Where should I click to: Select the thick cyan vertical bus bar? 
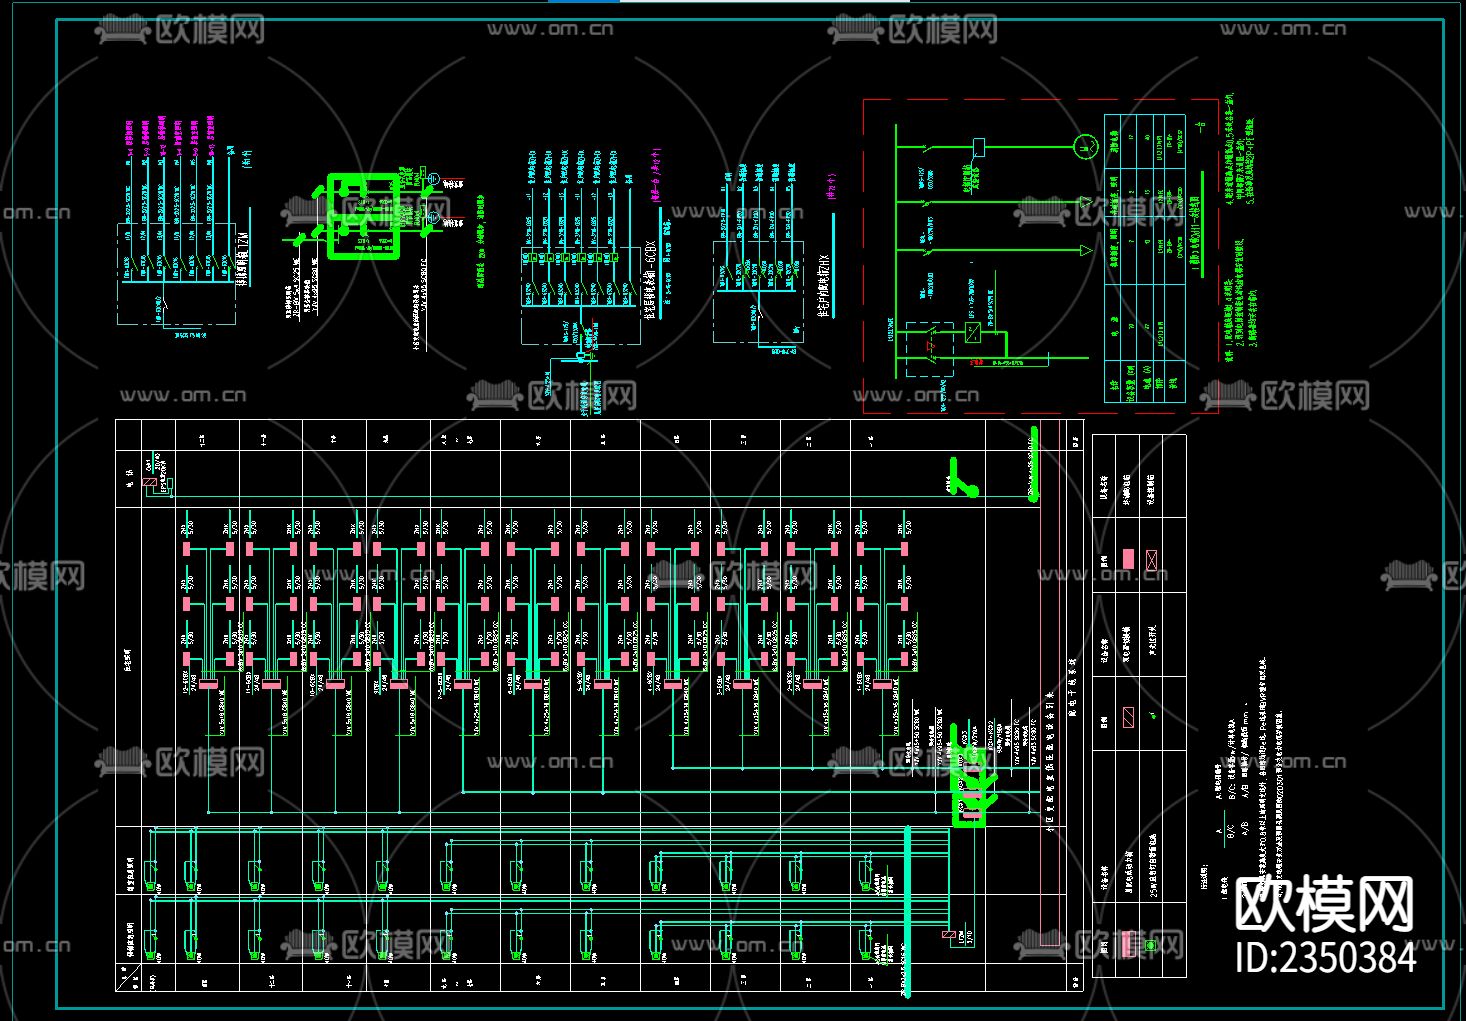coord(907,910)
